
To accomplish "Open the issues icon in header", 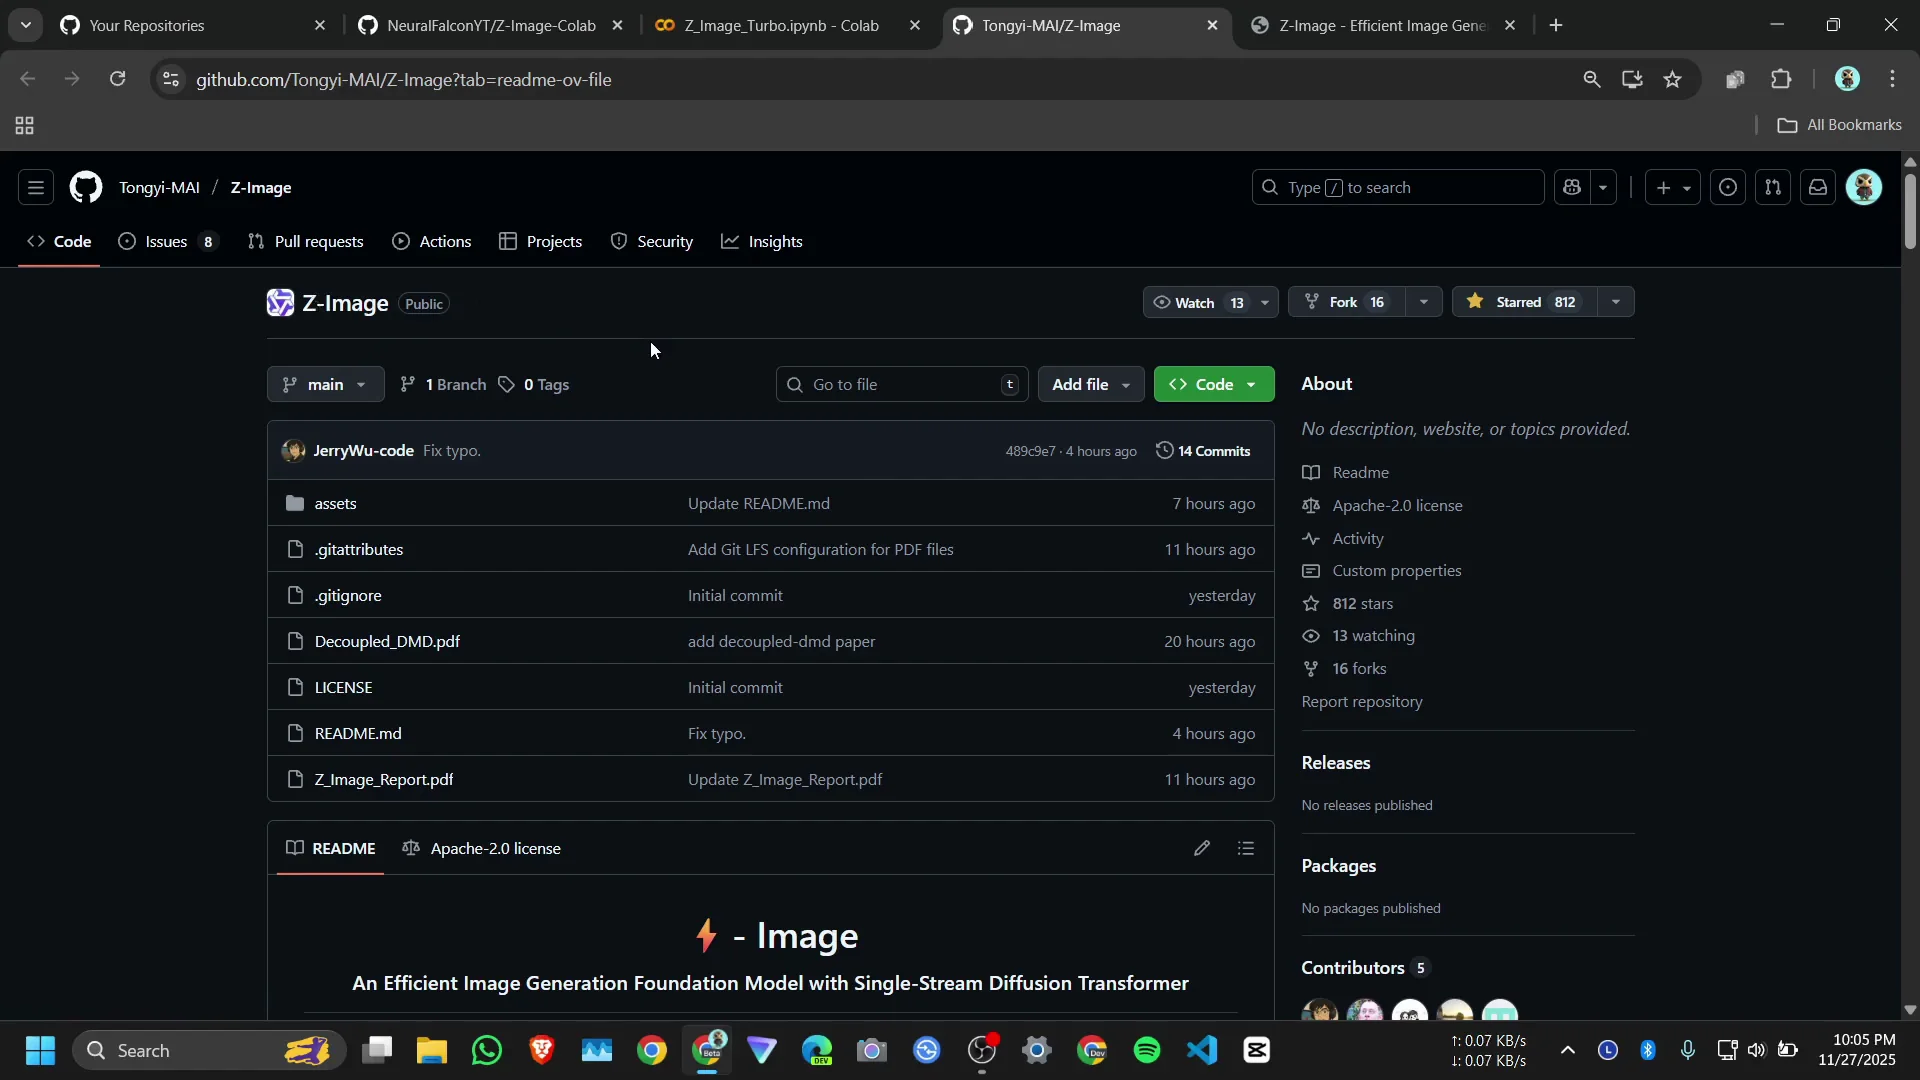I will (x=1728, y=188).
